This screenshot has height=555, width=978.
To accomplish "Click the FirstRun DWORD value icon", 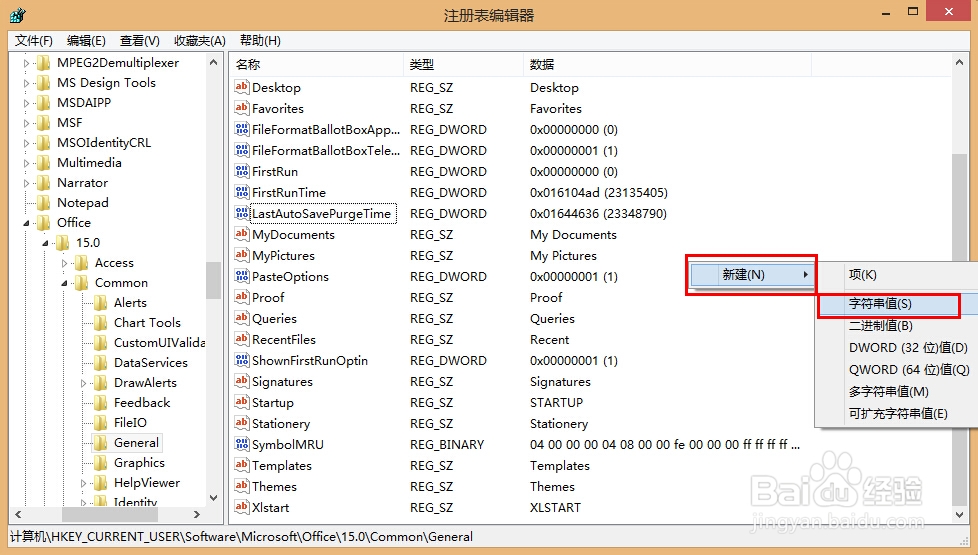I will click(x=241, y=171).
